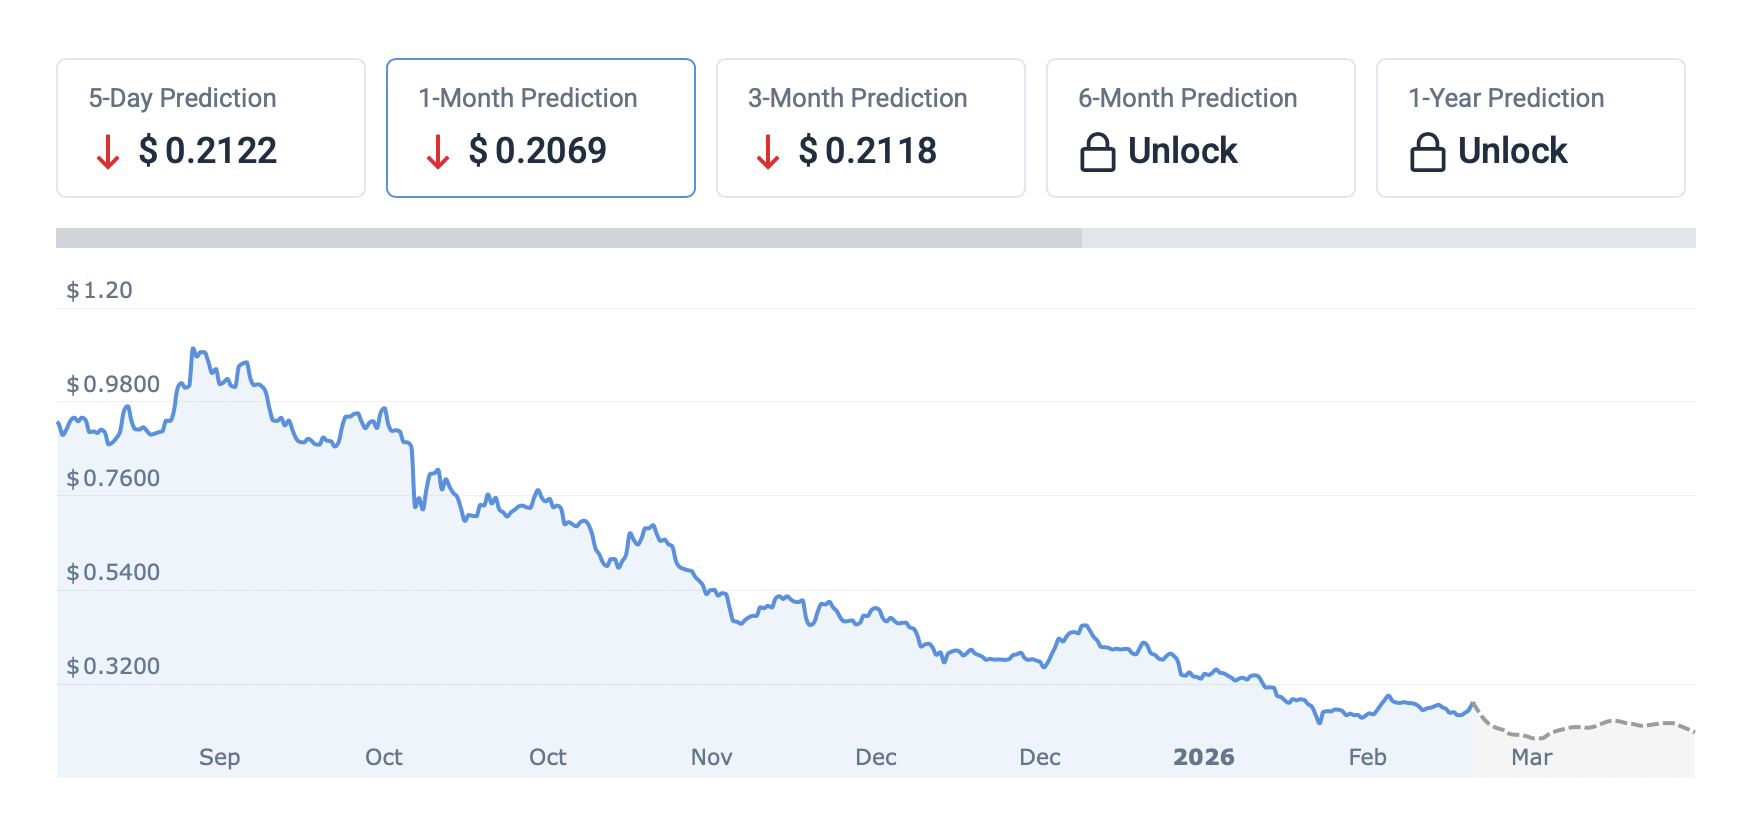Click the lock icon in 1-Year Prediction
This screenshot has width=1750, height=840.
(1427, 152)
